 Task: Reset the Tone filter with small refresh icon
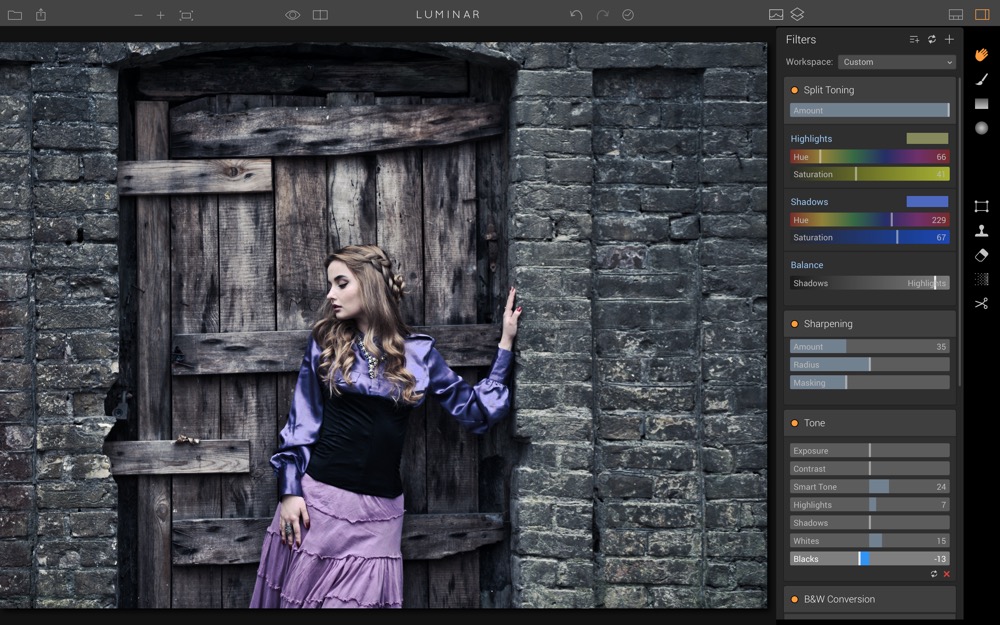coord(934,574)
